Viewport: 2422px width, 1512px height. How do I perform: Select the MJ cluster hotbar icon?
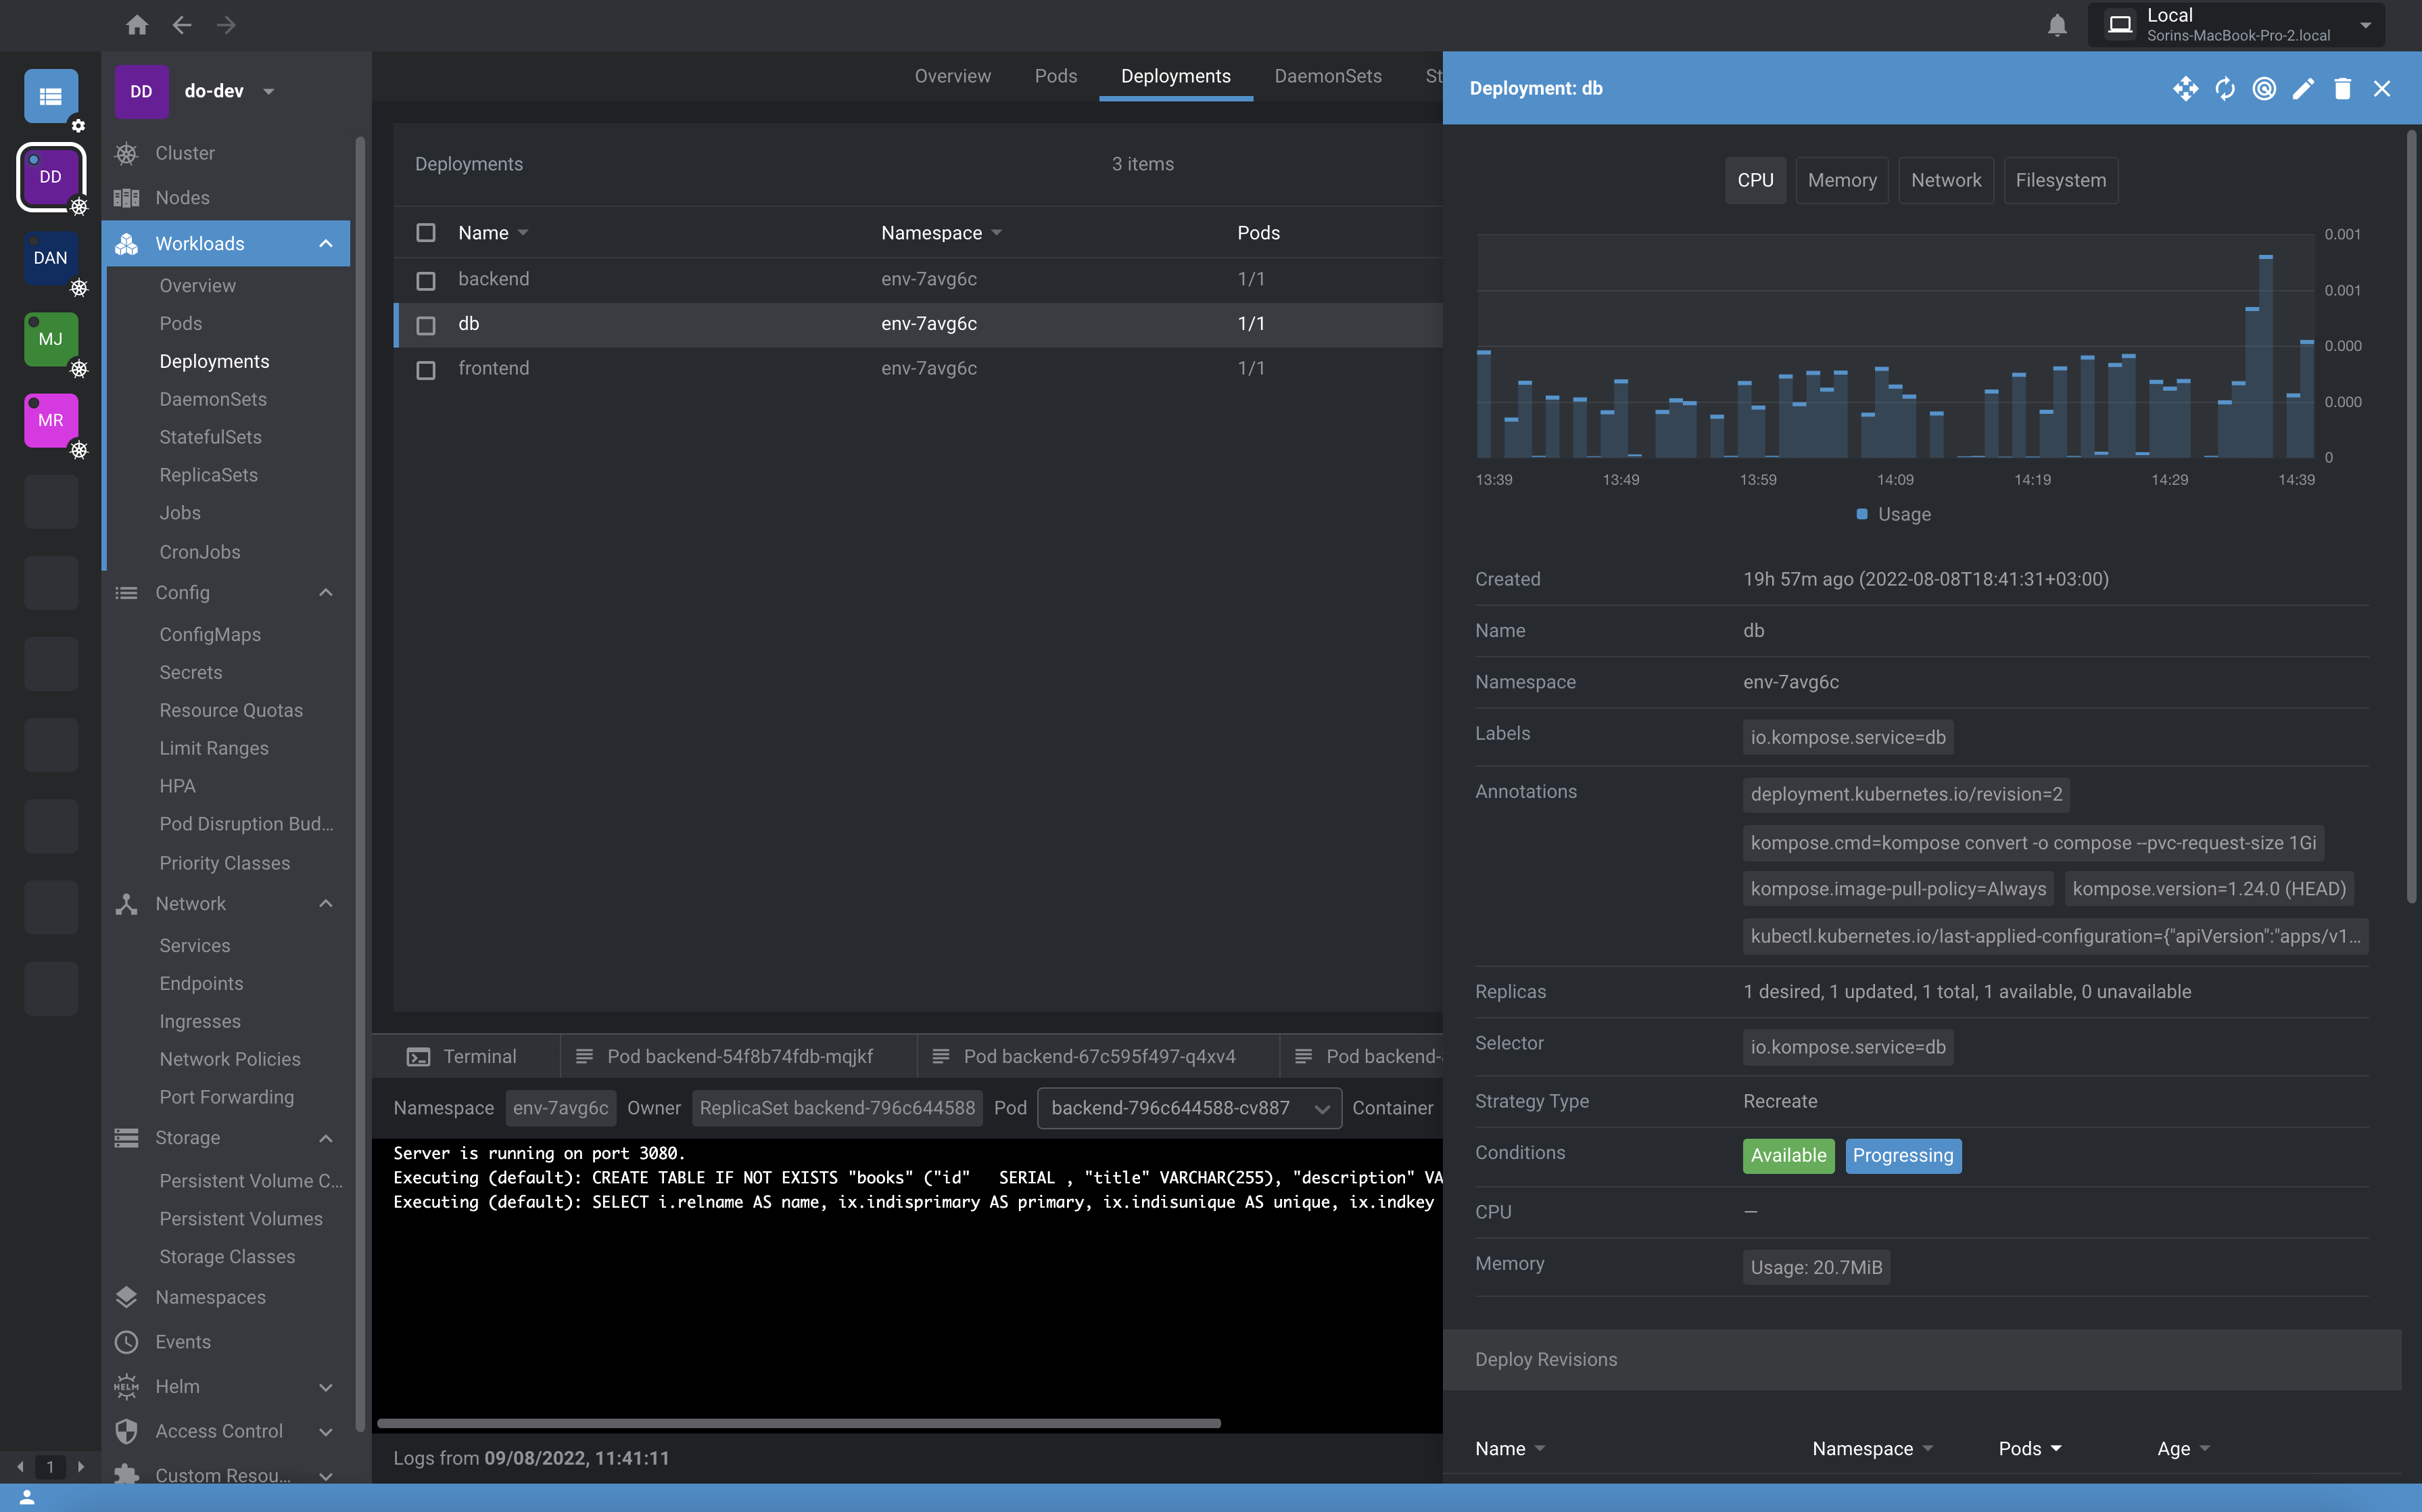tap(50, 339)
